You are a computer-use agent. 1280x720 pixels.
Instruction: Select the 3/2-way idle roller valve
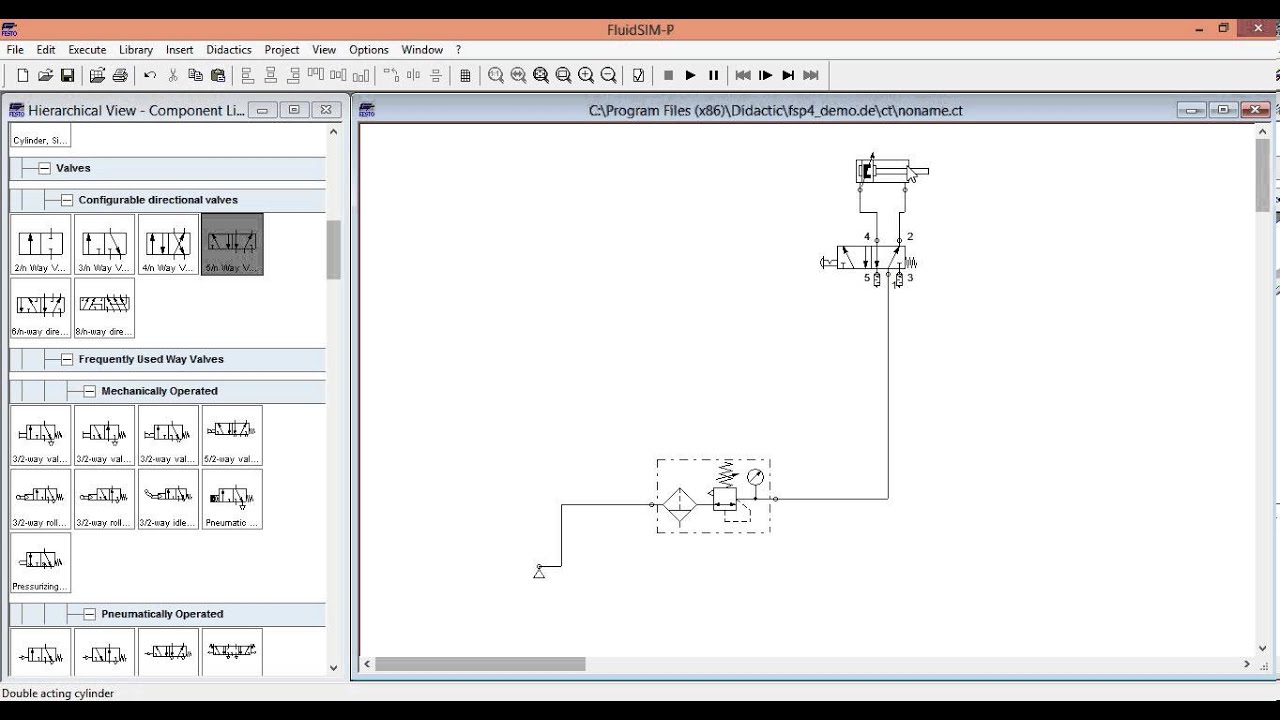[168, 499]
